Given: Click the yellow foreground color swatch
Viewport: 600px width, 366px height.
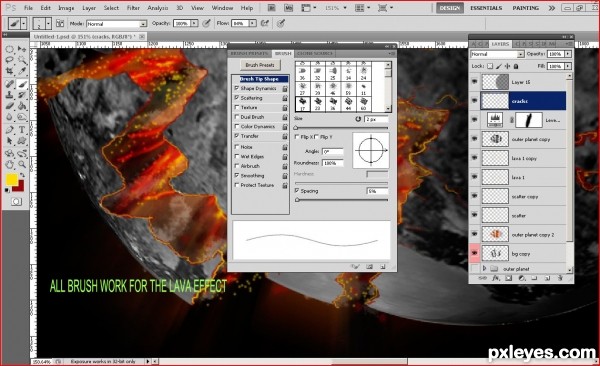Looking at the screenshot, I should coord(11,179).
